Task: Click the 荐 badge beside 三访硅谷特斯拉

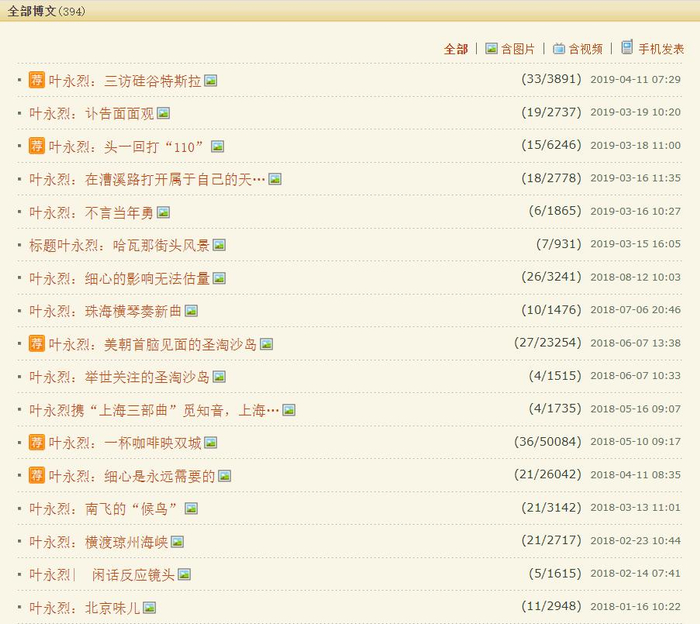Action: (37, 80)
